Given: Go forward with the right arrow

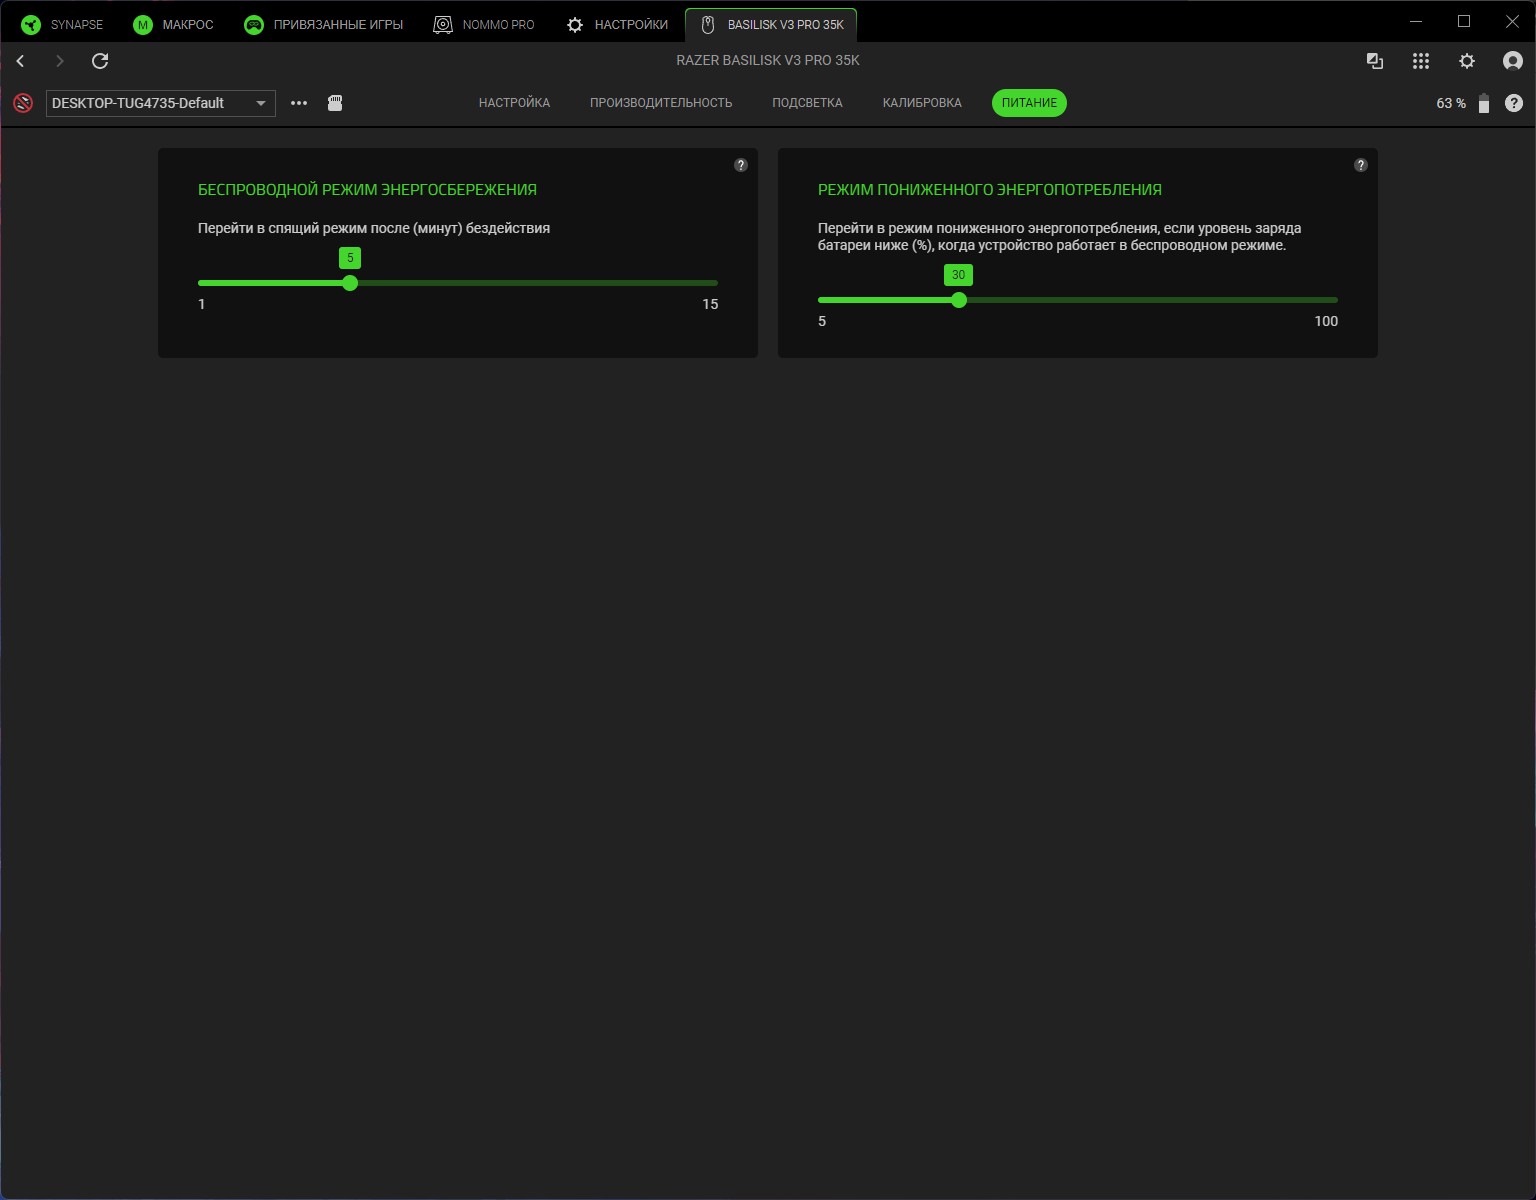Looking at the screenshot, I should click(60, 61).
